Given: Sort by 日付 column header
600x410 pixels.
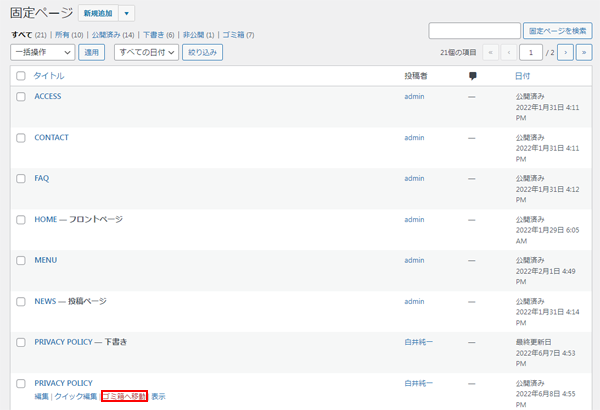Looking at the screenshot, I should pyautogui.click(x=522, y=76).
